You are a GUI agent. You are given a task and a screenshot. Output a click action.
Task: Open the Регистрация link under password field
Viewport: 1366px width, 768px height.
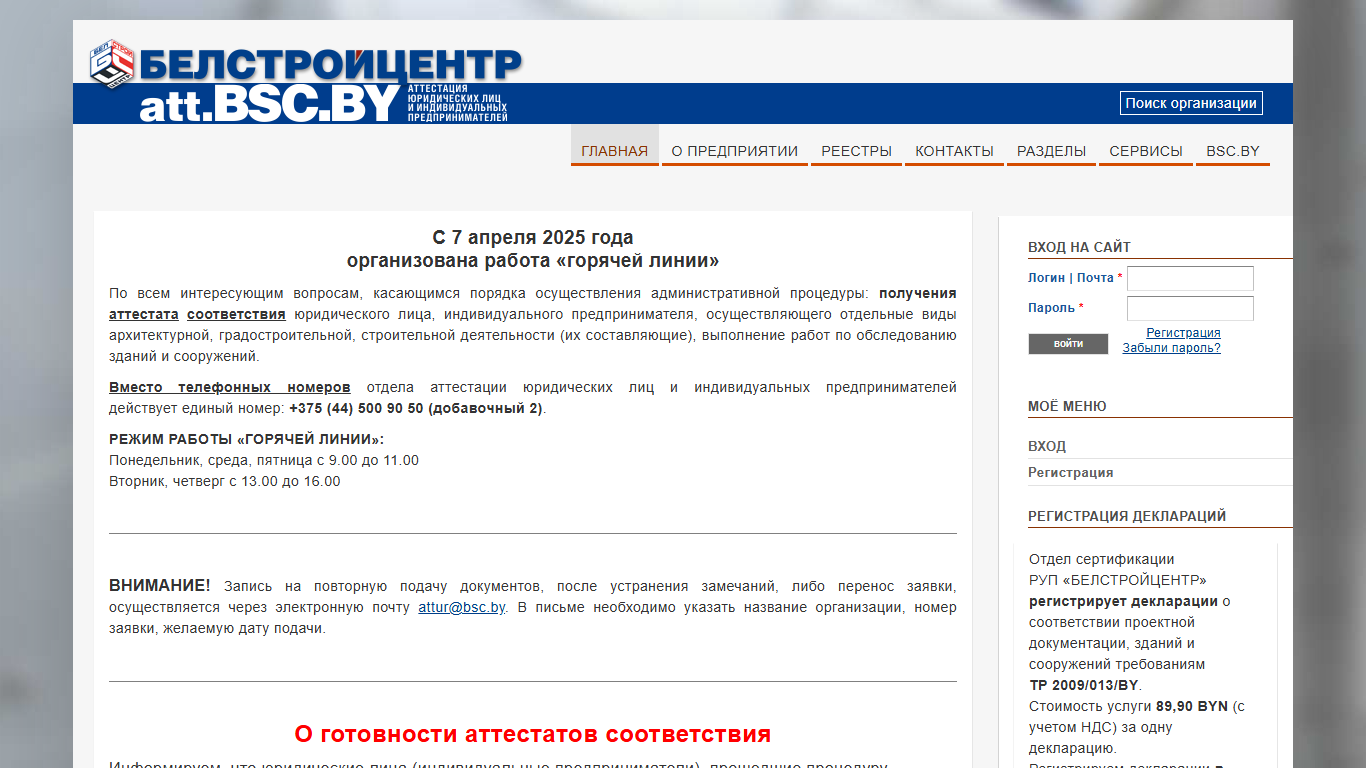coord(1183,333)
